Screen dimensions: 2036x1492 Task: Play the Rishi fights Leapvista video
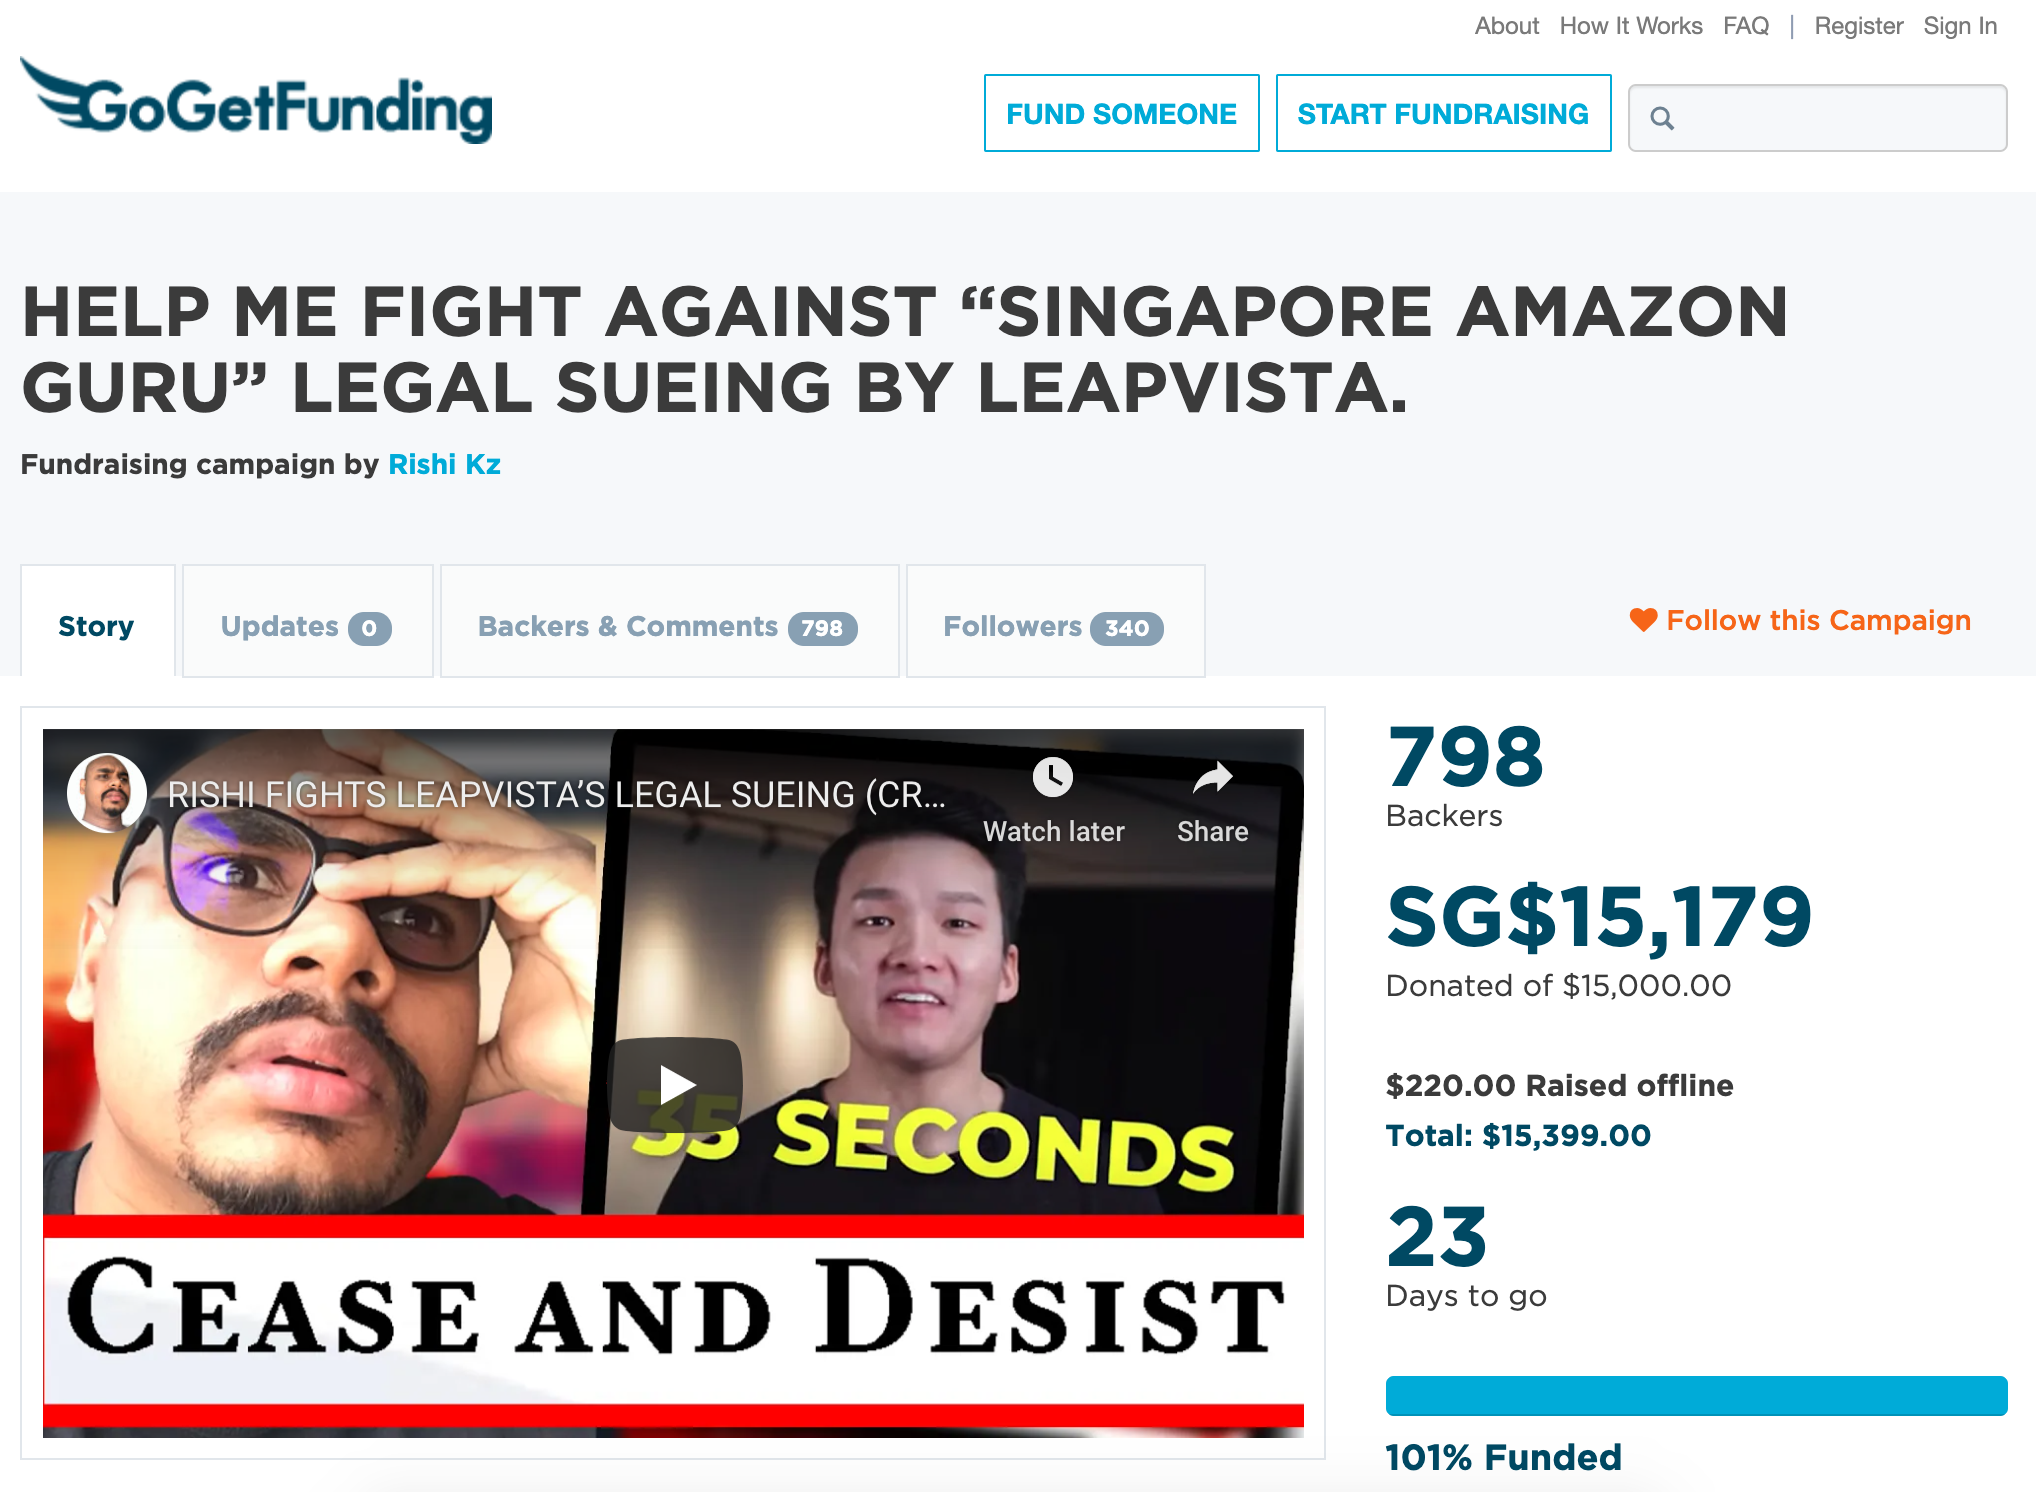coord(676,1084)
